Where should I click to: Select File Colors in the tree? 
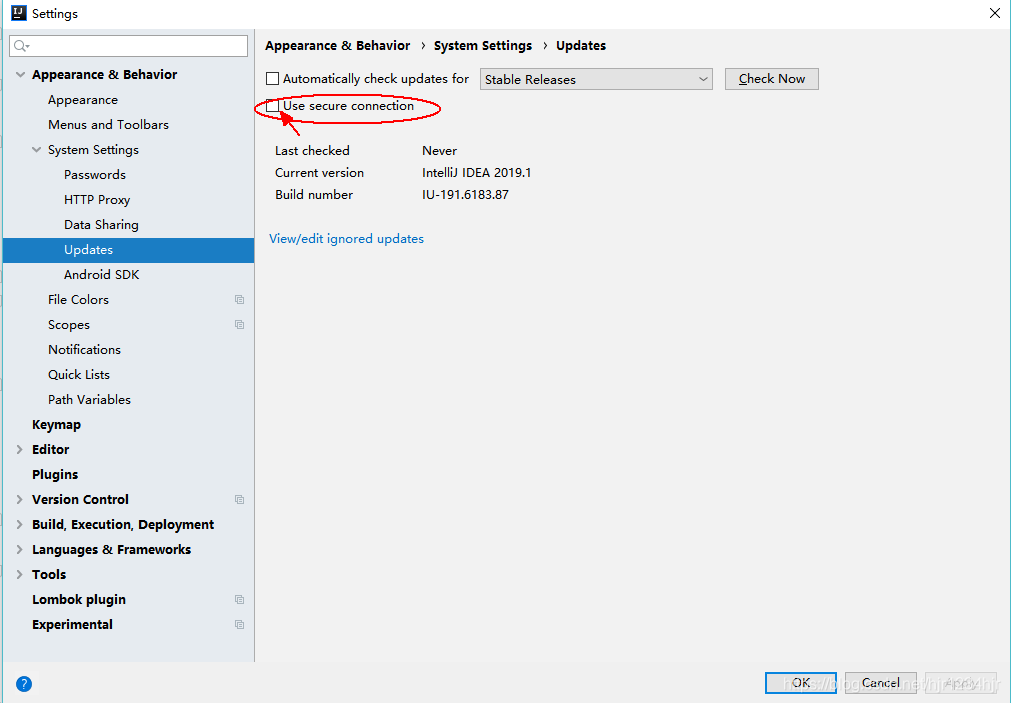coord(78,300)
